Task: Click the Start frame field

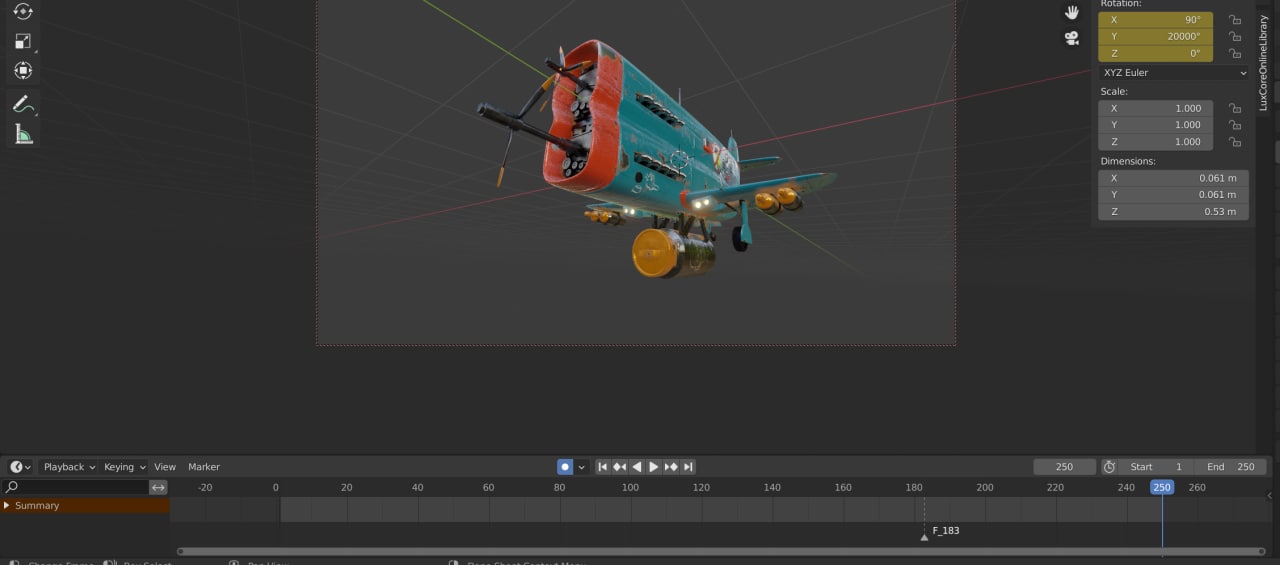Action: pyautogui.click(x=1156, y=467)
